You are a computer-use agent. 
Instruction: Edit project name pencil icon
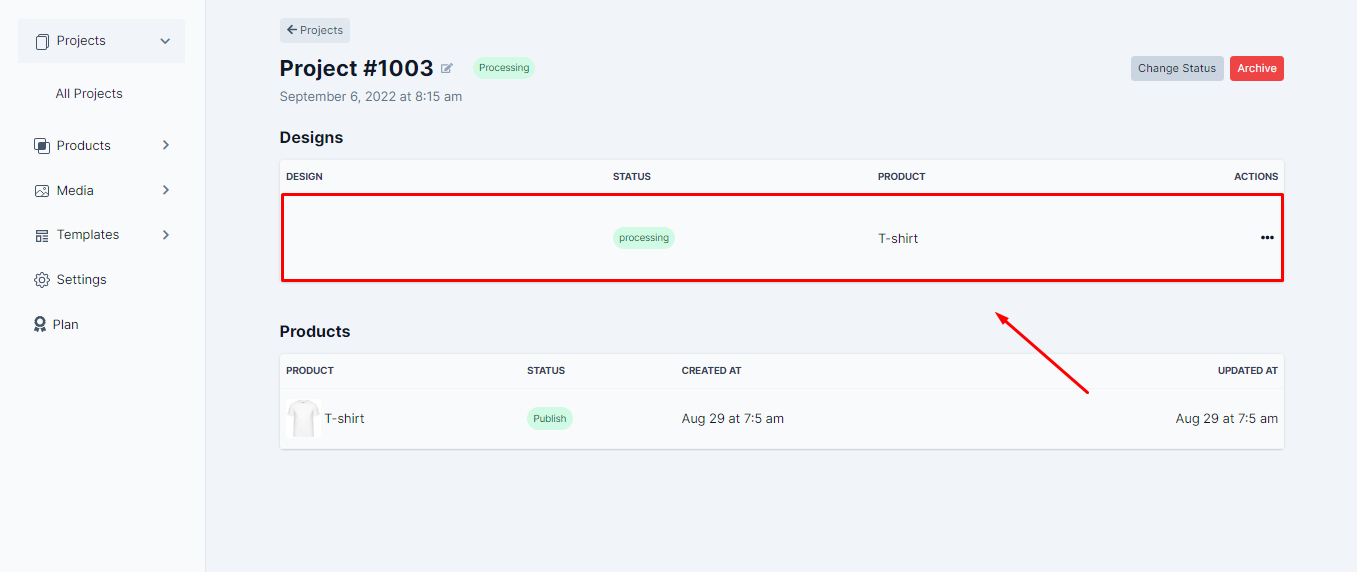pyautogui.click(x=447, y=68)
